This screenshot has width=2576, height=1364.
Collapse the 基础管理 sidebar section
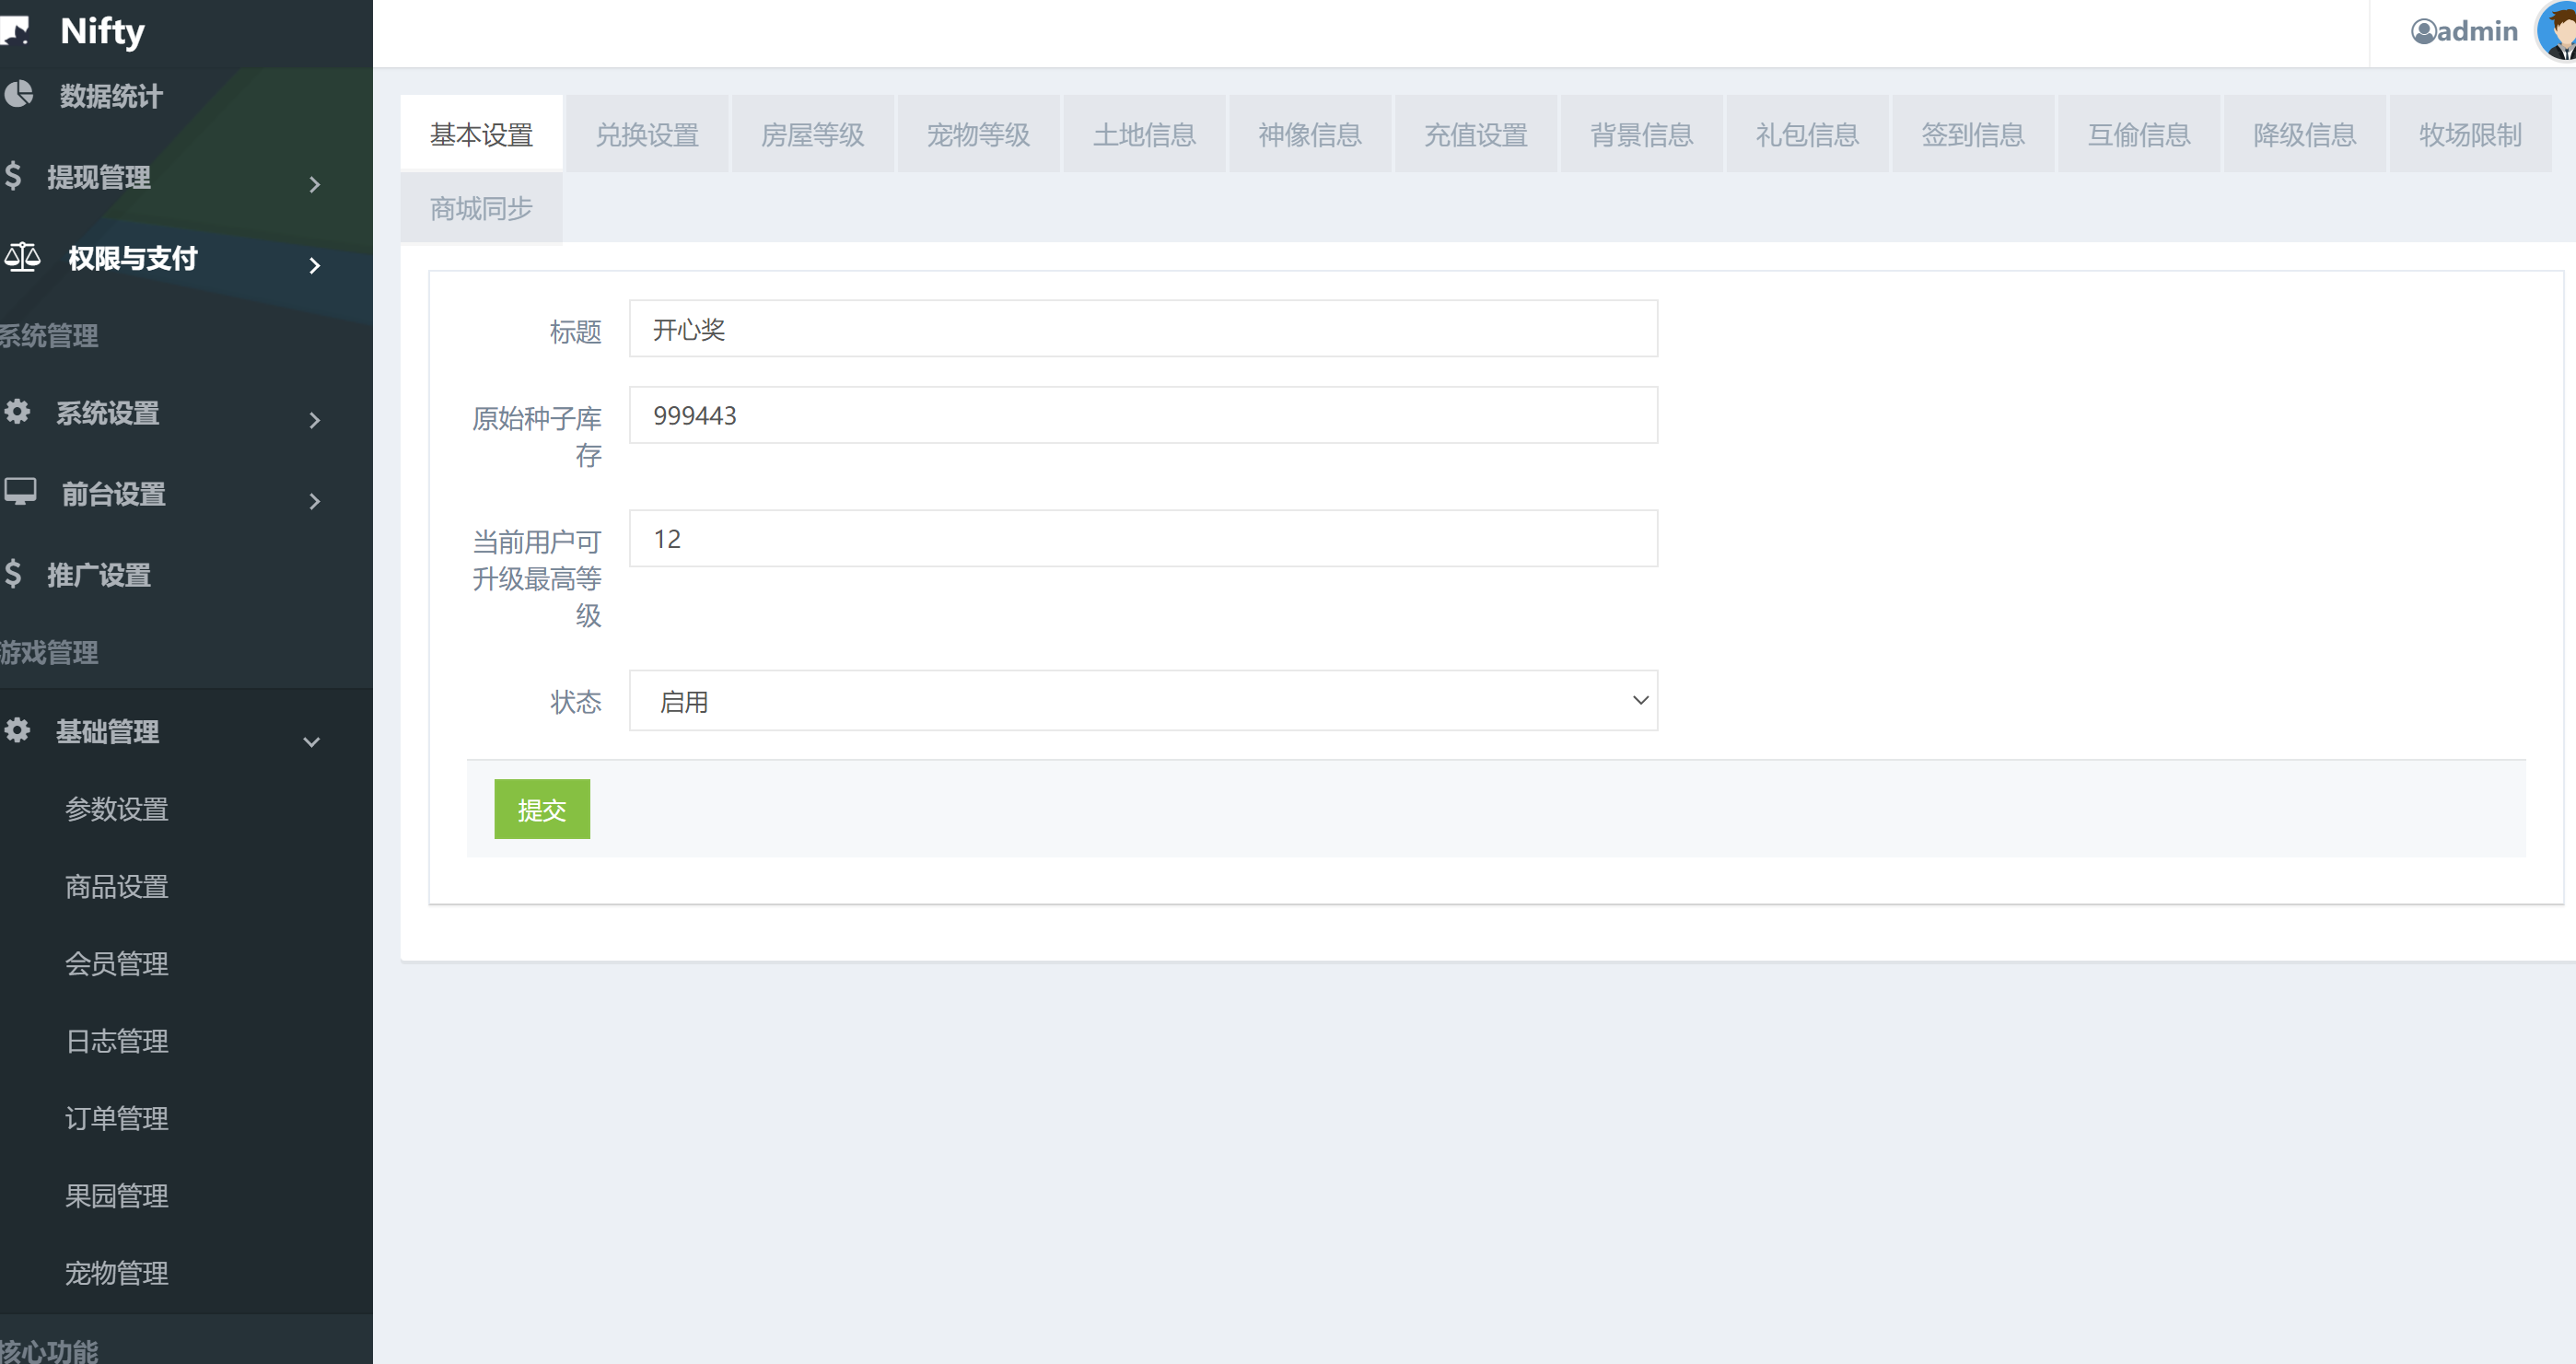click(x=311, y=741)
